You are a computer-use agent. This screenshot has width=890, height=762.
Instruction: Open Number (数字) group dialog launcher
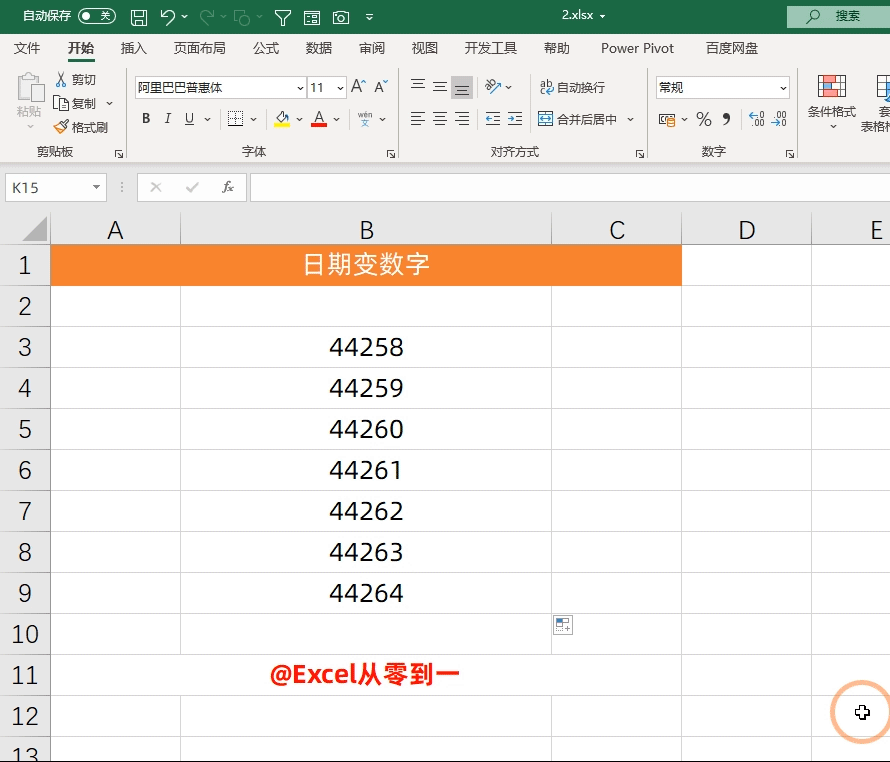tap(790, 154)
